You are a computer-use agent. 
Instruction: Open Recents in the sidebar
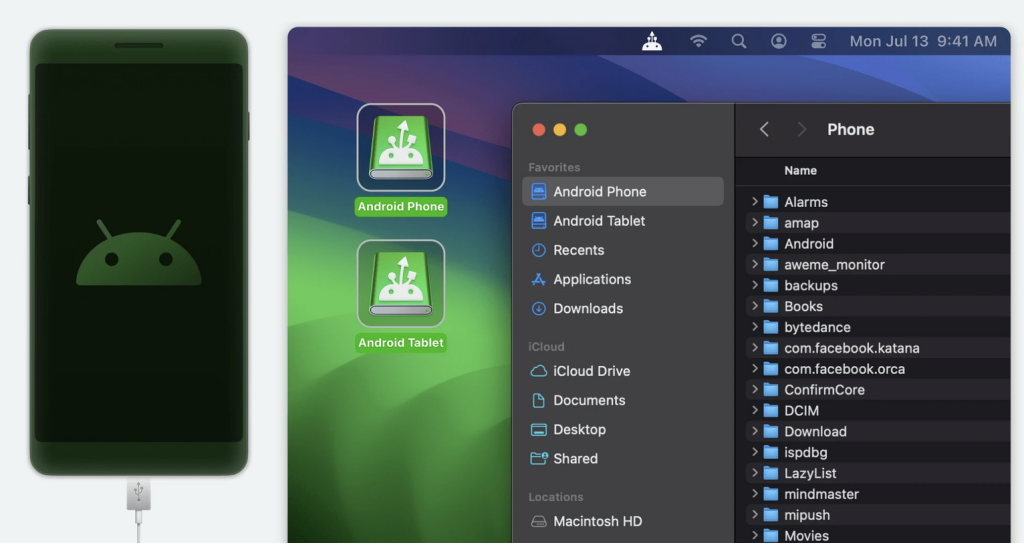(623, 250)
